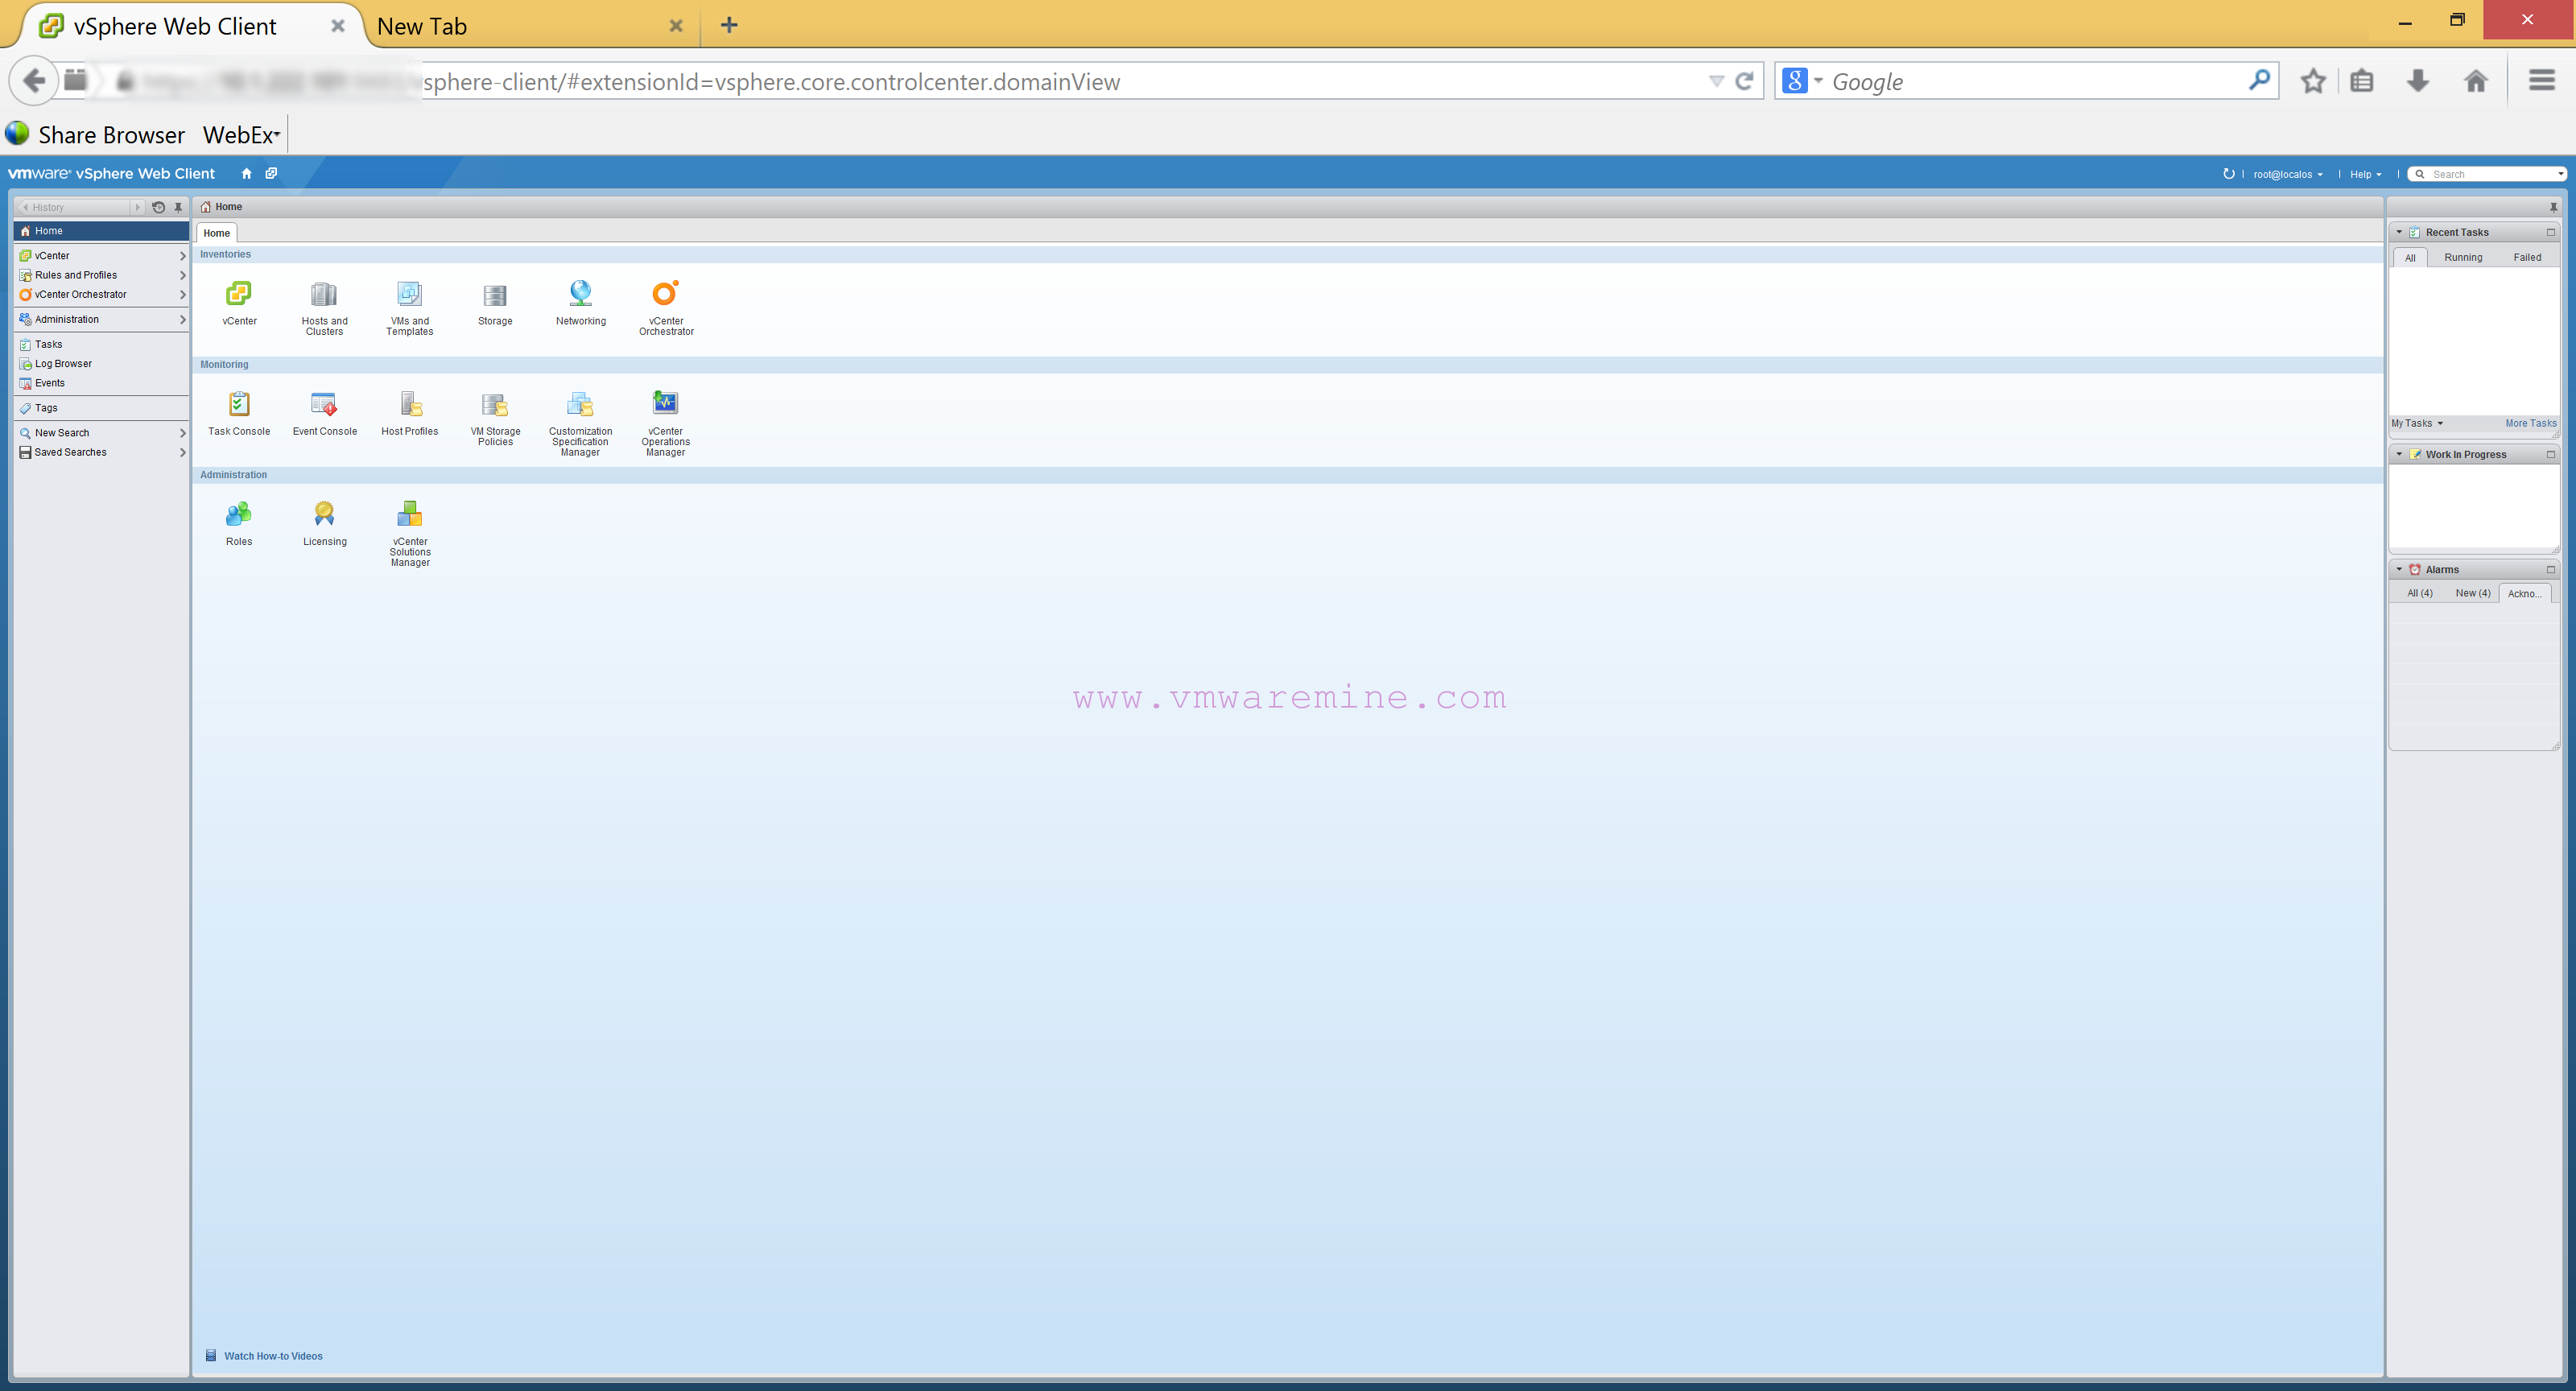This screenshot has width=2576, height=1391.
Task: Click the Share Browser button
Action: click(96, 135)
